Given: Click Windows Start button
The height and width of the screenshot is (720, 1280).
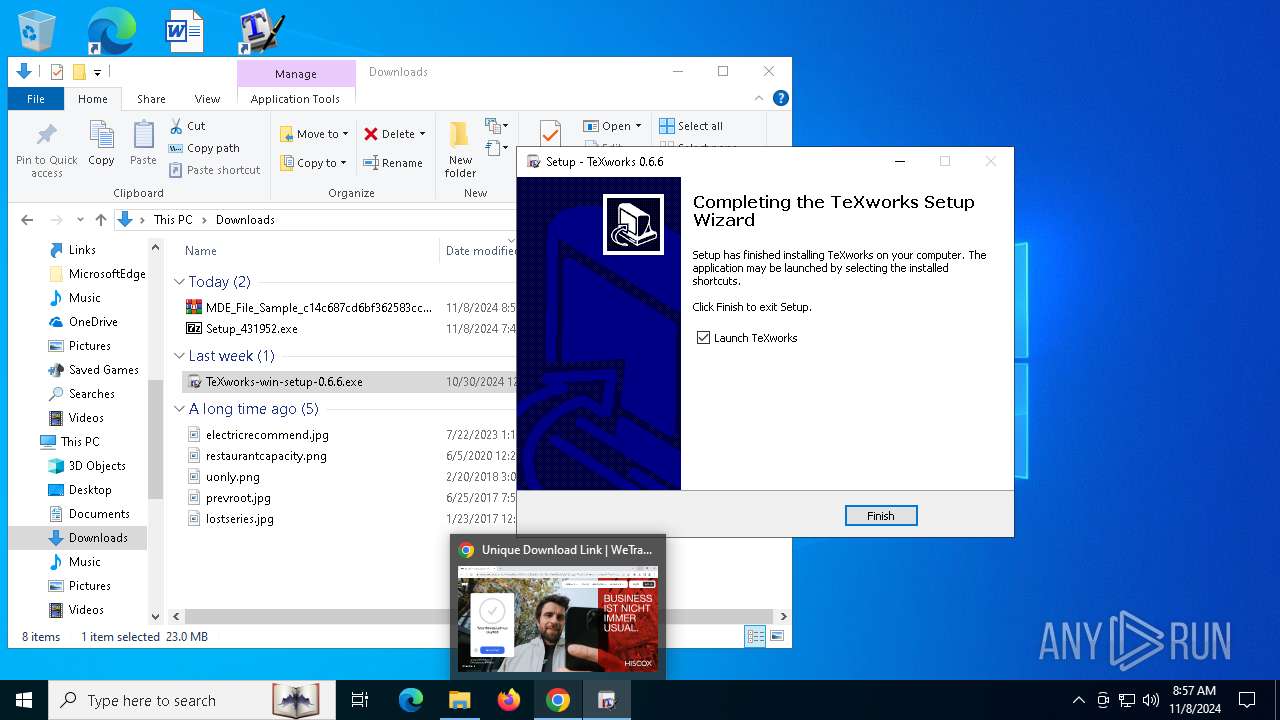Looking at the screenshot, I should click(24, 700).
